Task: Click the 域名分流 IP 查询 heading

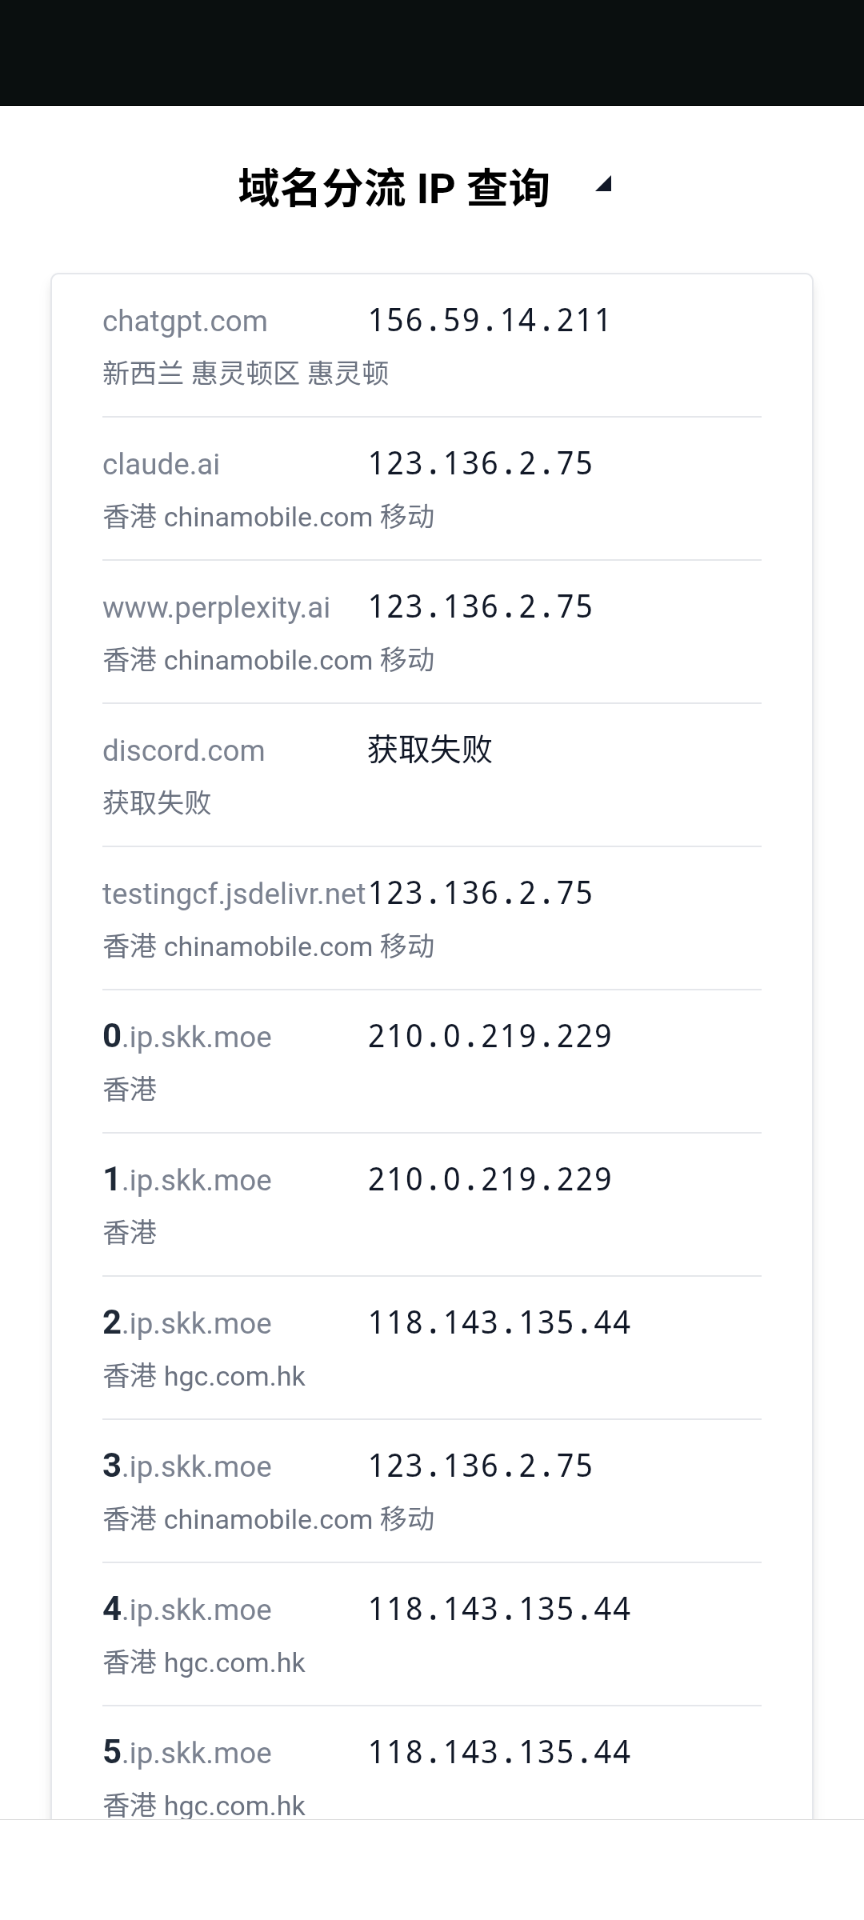Action: click(394, 188)
